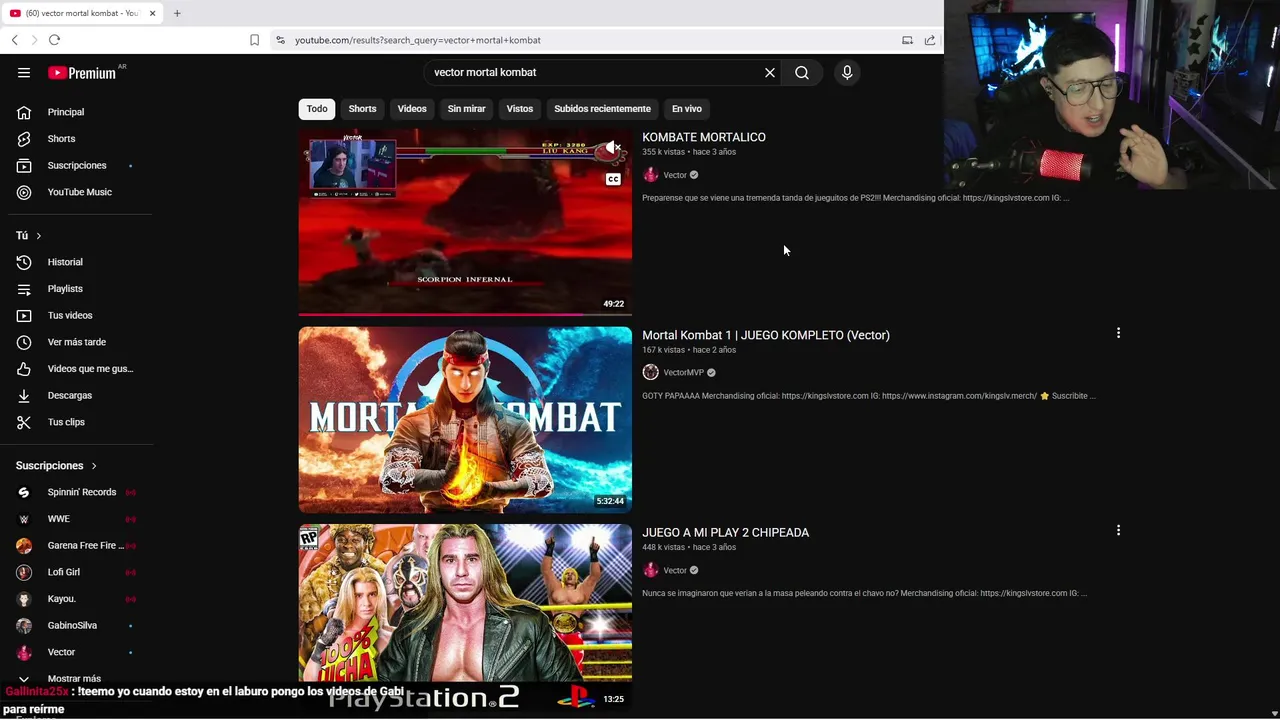The height and width of the screenshot is (720, 1280).
Task: Select the Subidos recientemente filter chip
Action: (602, 108)
